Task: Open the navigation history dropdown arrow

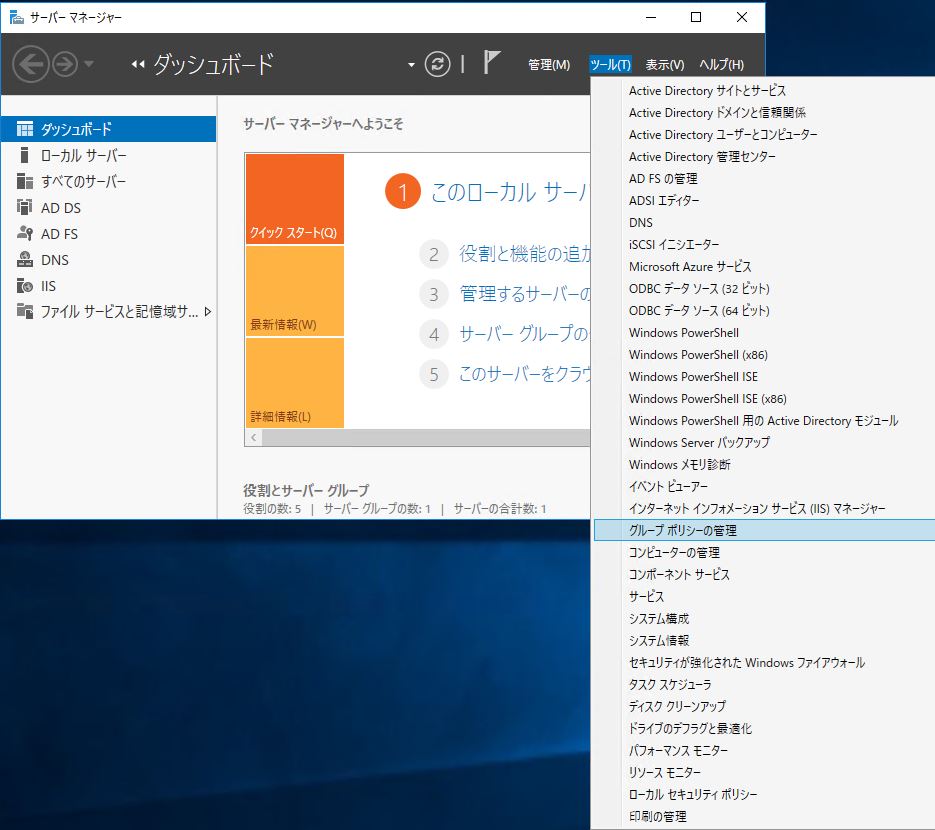Action: 90,65
